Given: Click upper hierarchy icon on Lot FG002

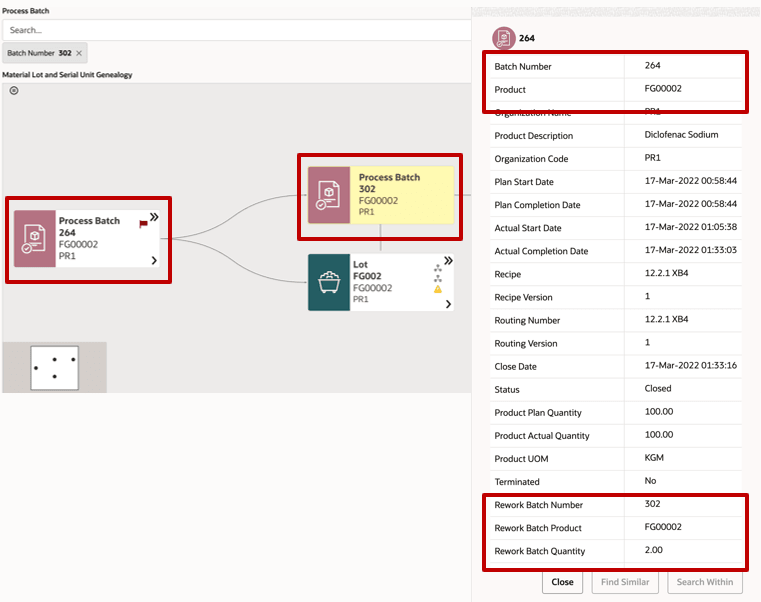Looking at the screenshot, I should pos(438,268).
